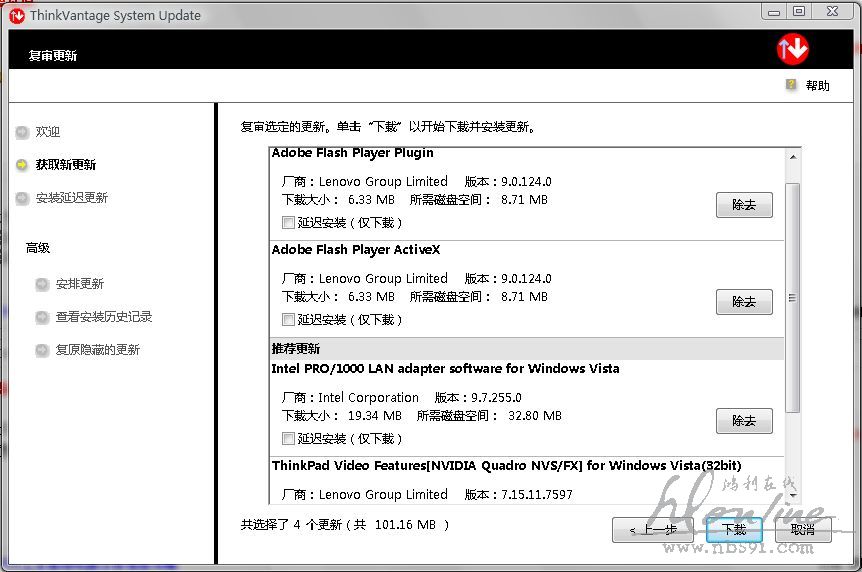This screenshot has width=862, height=572.
Task: Go back with the 上一步 button
Action: coord(653,530)
